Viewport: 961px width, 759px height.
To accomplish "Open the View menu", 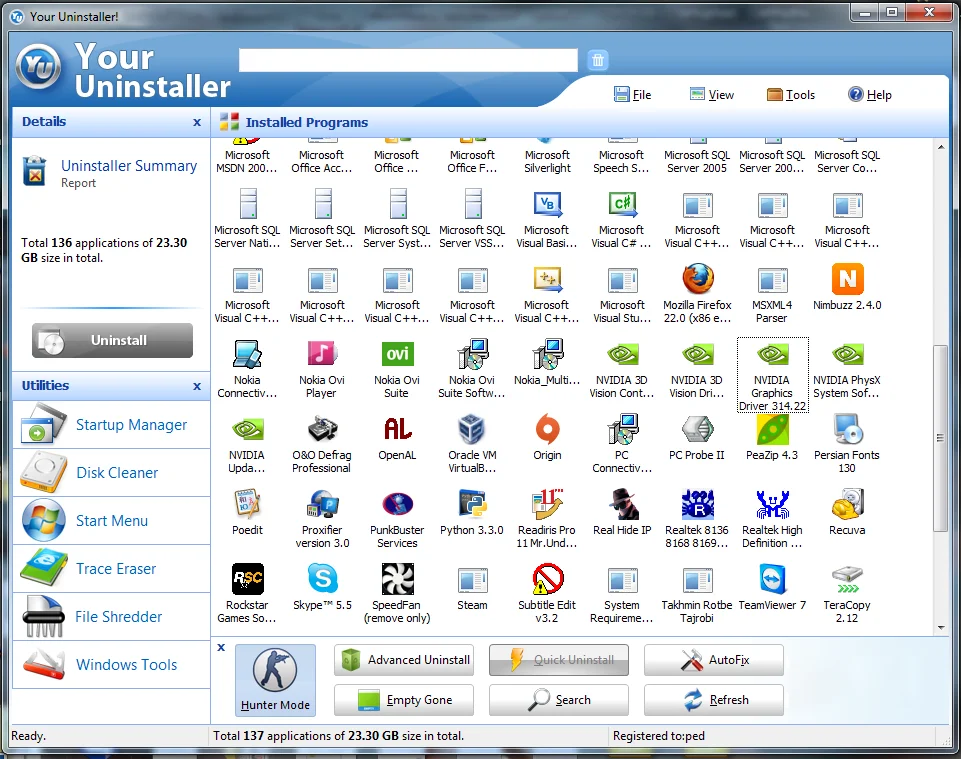I will 712,94.
